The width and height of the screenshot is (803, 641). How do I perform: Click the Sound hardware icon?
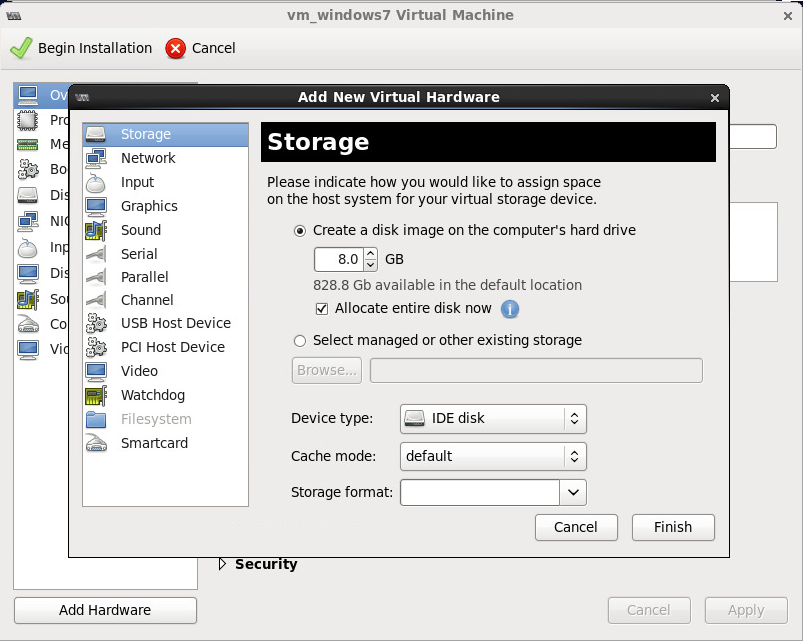(x=96, y=230)
